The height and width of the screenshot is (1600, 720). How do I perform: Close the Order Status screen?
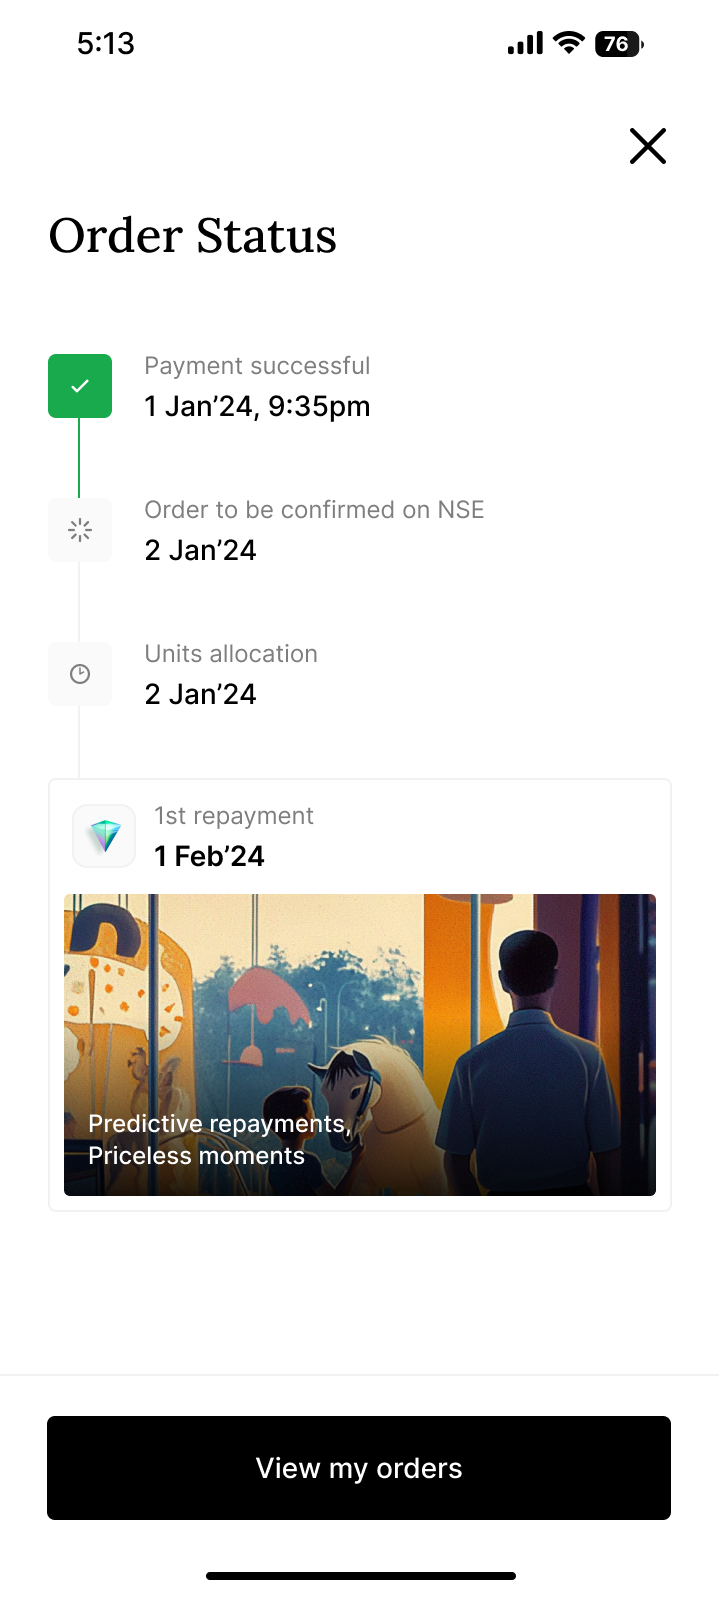pos(648,146)
